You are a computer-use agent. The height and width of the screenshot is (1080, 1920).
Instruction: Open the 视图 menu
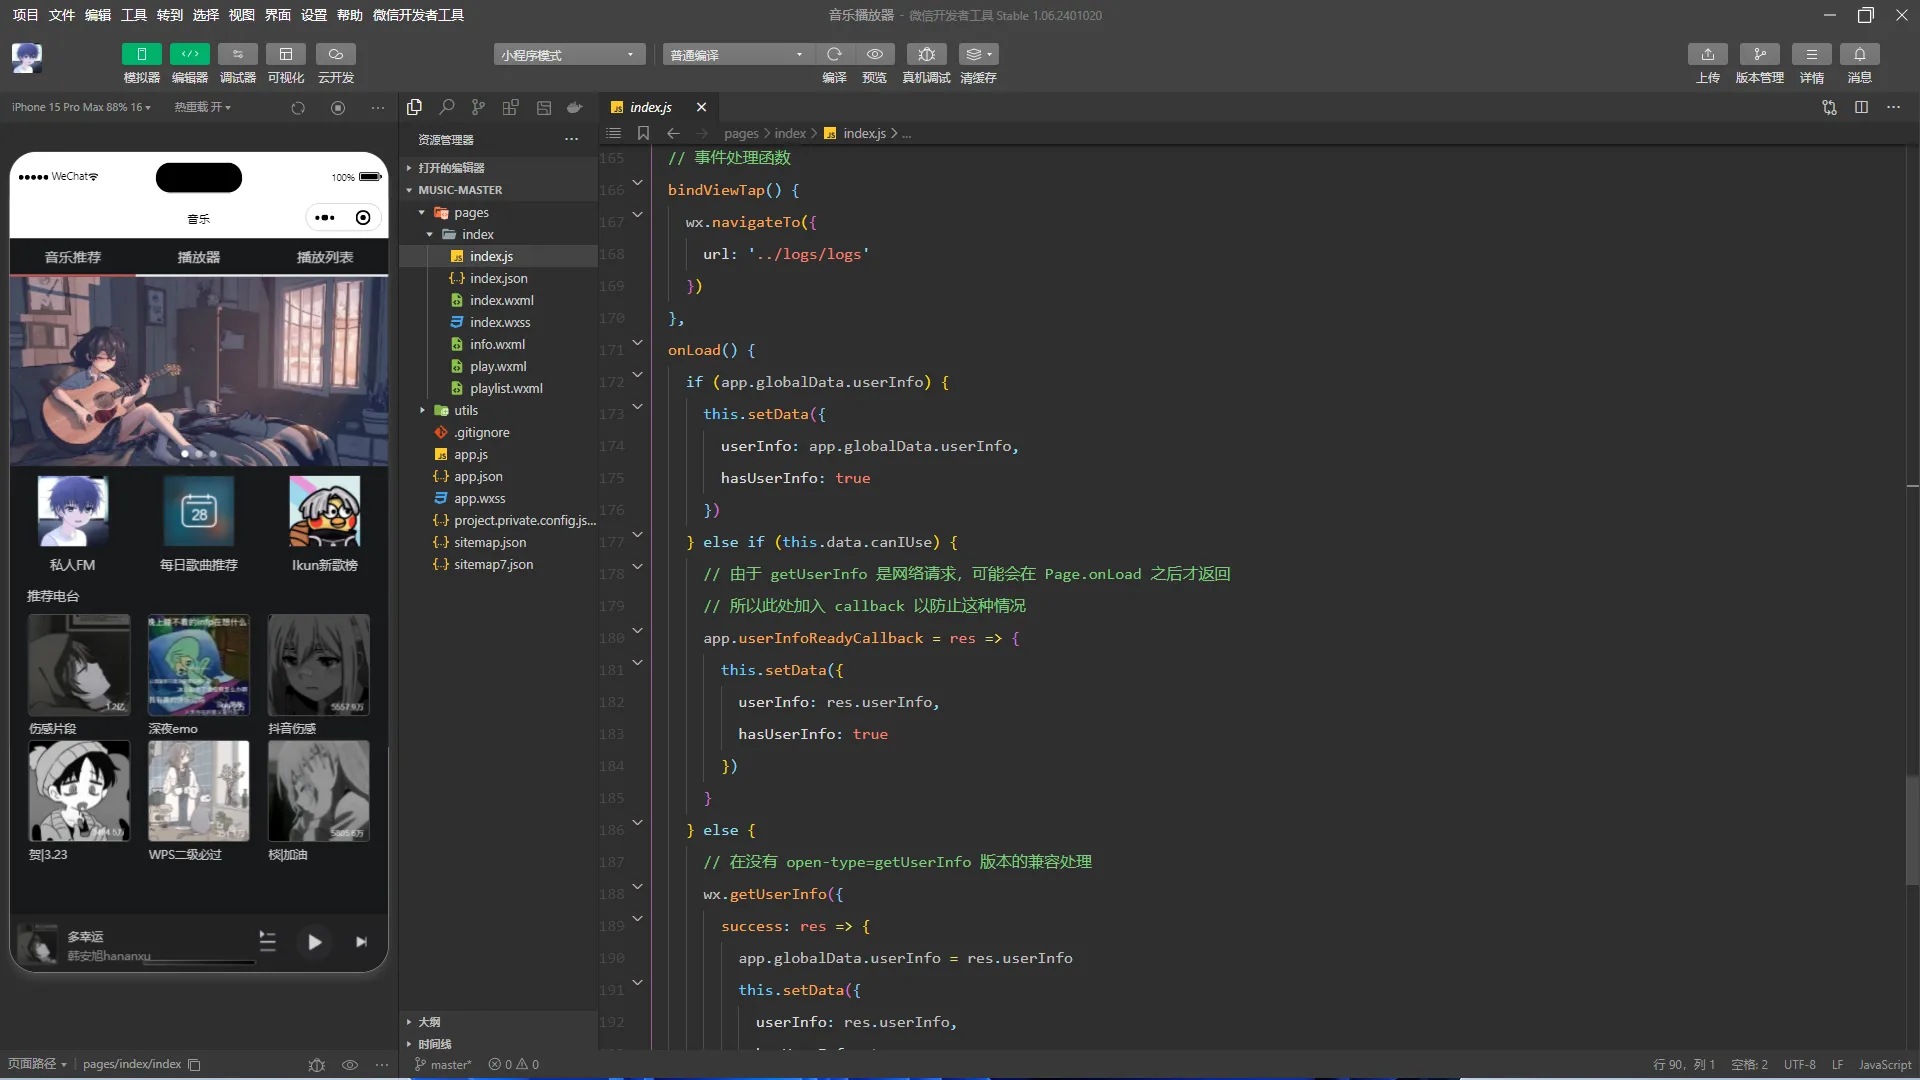(241, 15)
